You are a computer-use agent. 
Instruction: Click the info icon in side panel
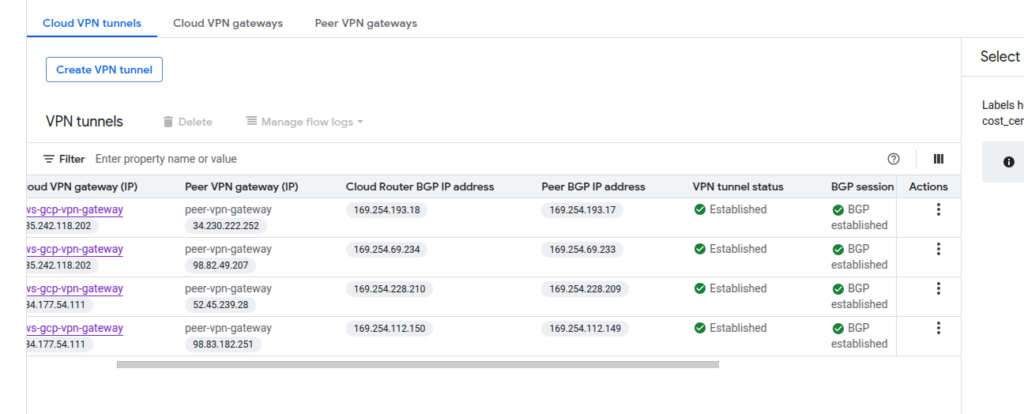click(x=1008, y=162)
